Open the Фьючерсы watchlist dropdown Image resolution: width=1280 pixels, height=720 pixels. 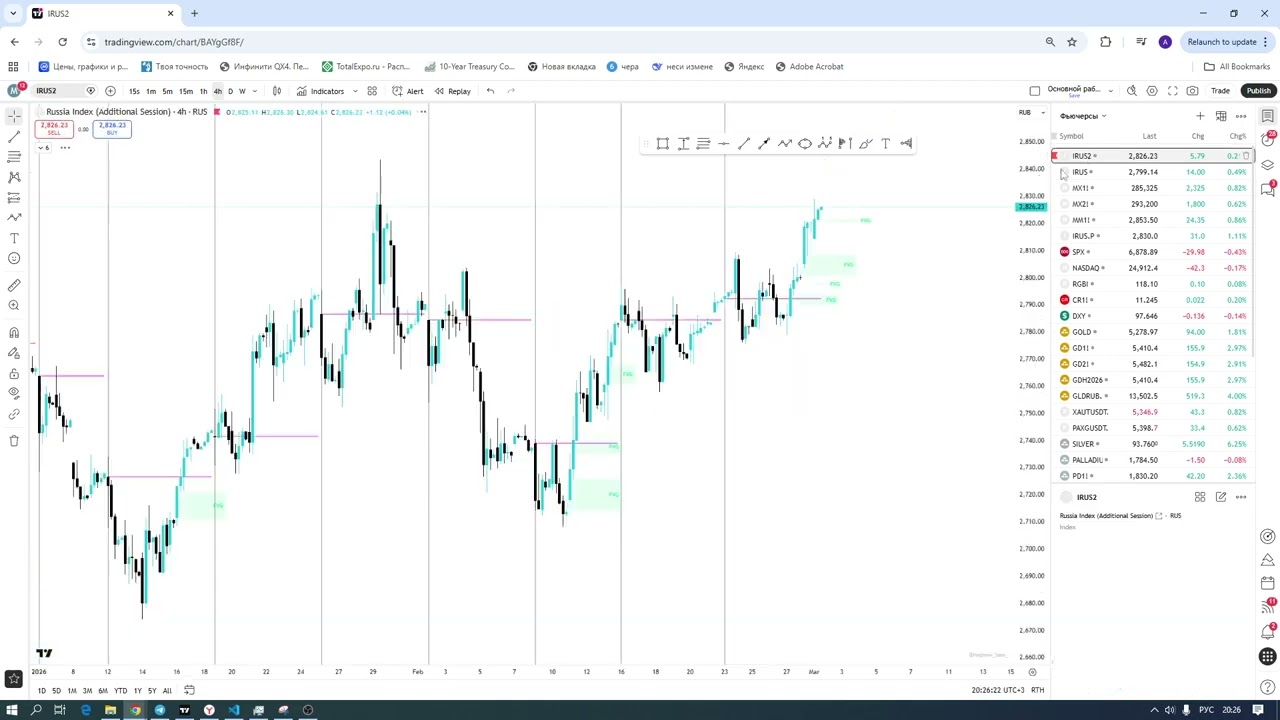pyautogui.click(x=1083, y=116)
